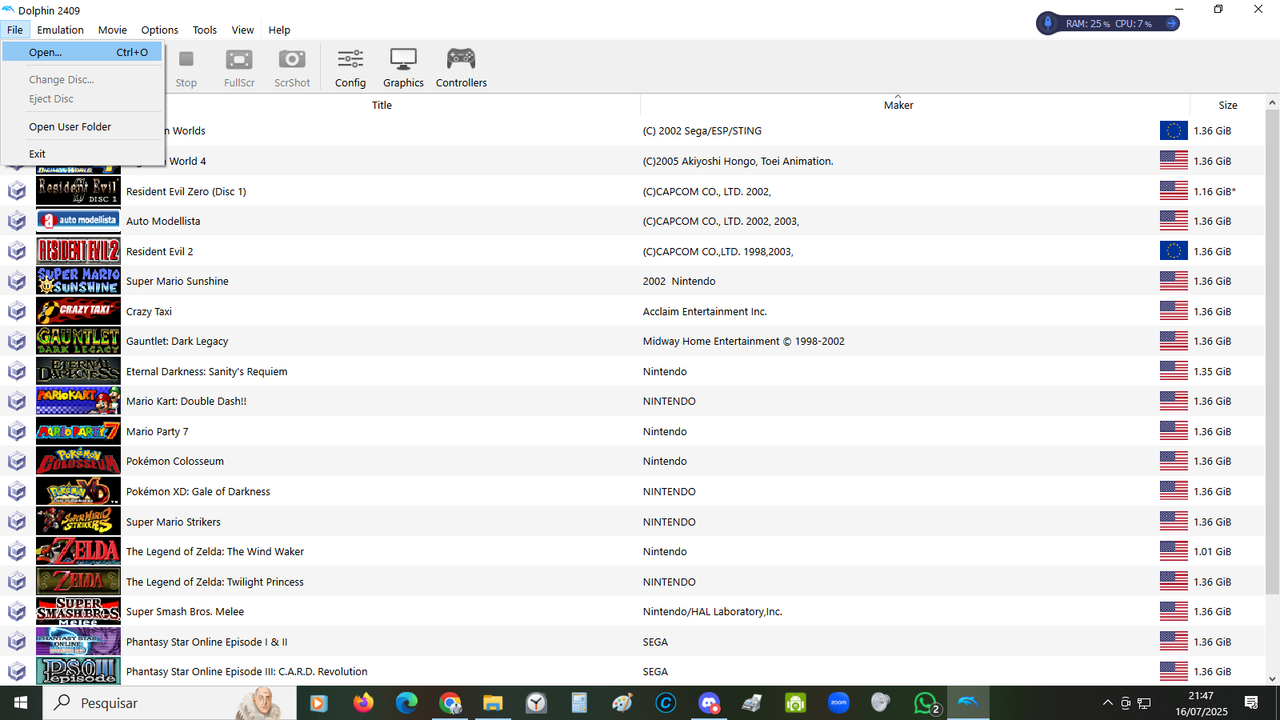Image resolution: width=1280 pixels, height=720 pixels.
Task: Select the Auto Modellista banner thumbnail
Action: pos(78,221)
